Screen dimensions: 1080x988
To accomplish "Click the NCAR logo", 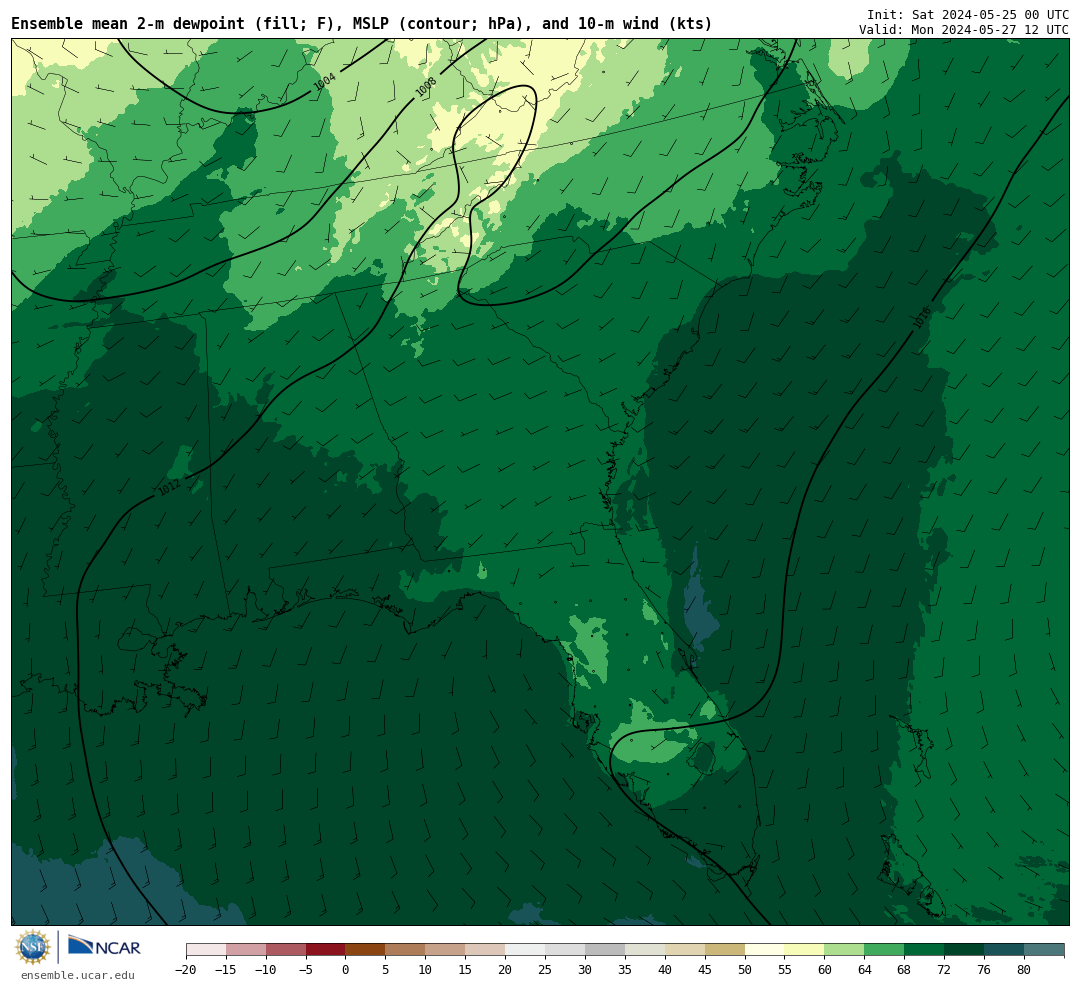I will click(x=105, y=947).
